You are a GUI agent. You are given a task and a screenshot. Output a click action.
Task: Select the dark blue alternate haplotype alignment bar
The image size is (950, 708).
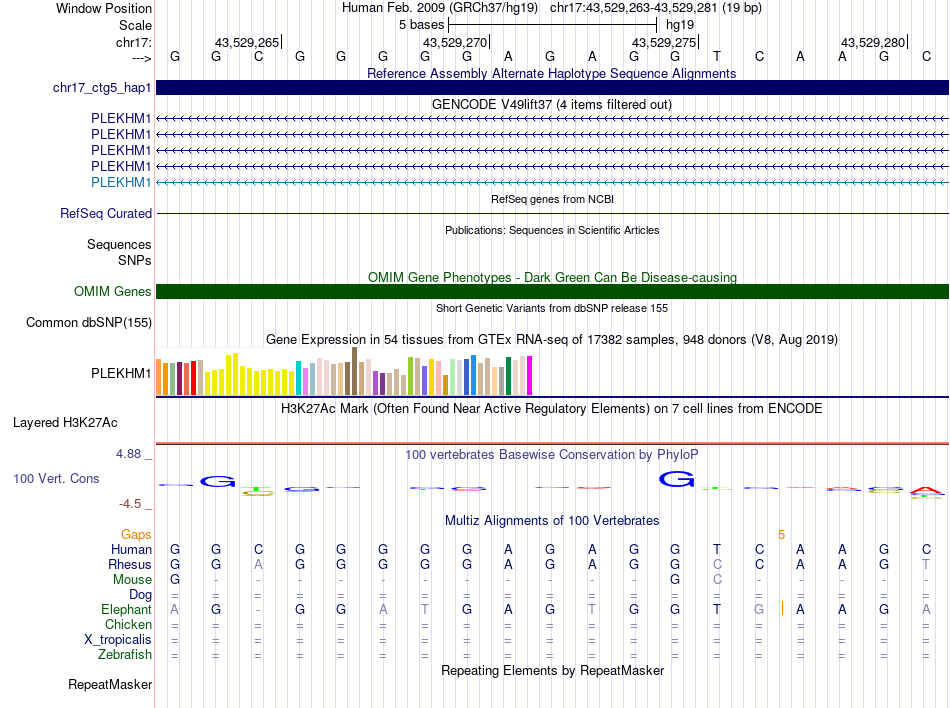pos(552,88)
